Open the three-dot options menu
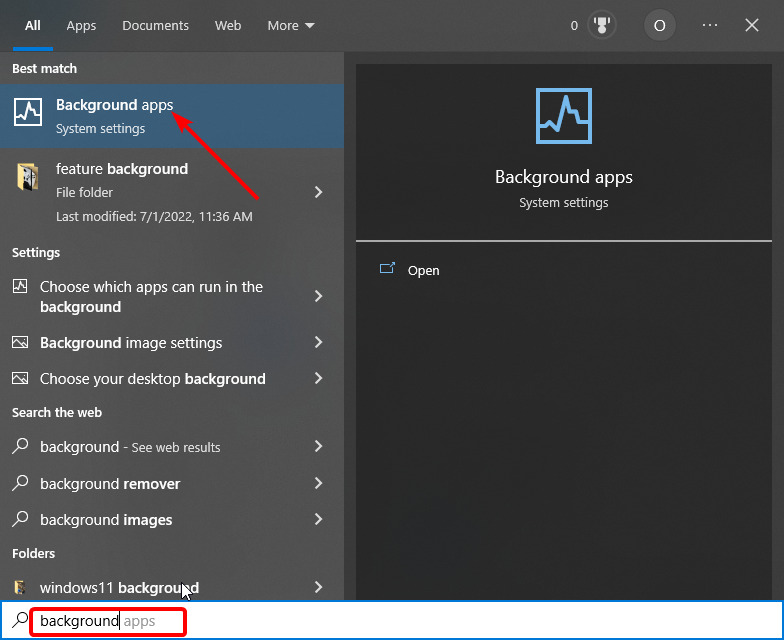Screen dimensions: 784x640 (710, 25)
